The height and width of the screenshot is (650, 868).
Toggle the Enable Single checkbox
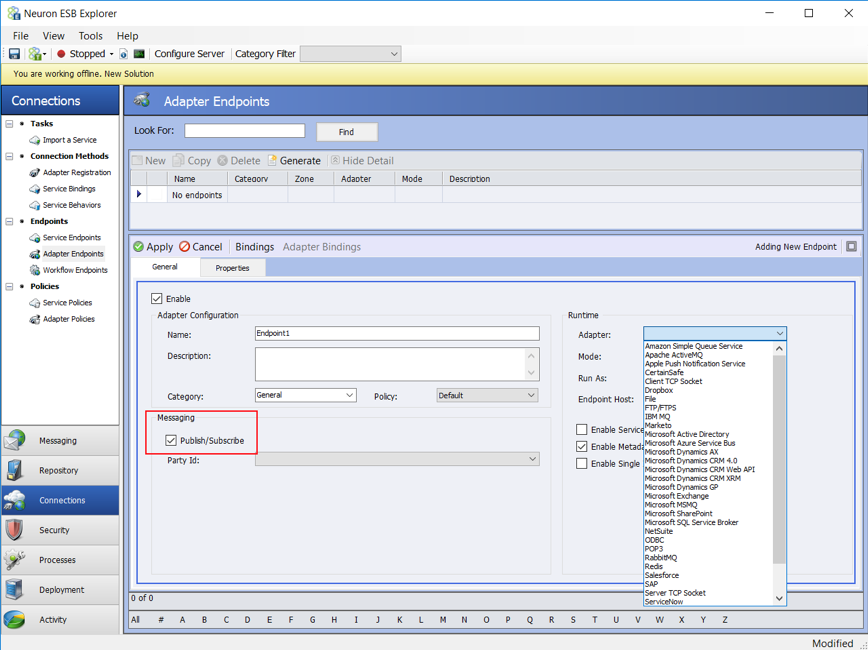click(581, 464)
